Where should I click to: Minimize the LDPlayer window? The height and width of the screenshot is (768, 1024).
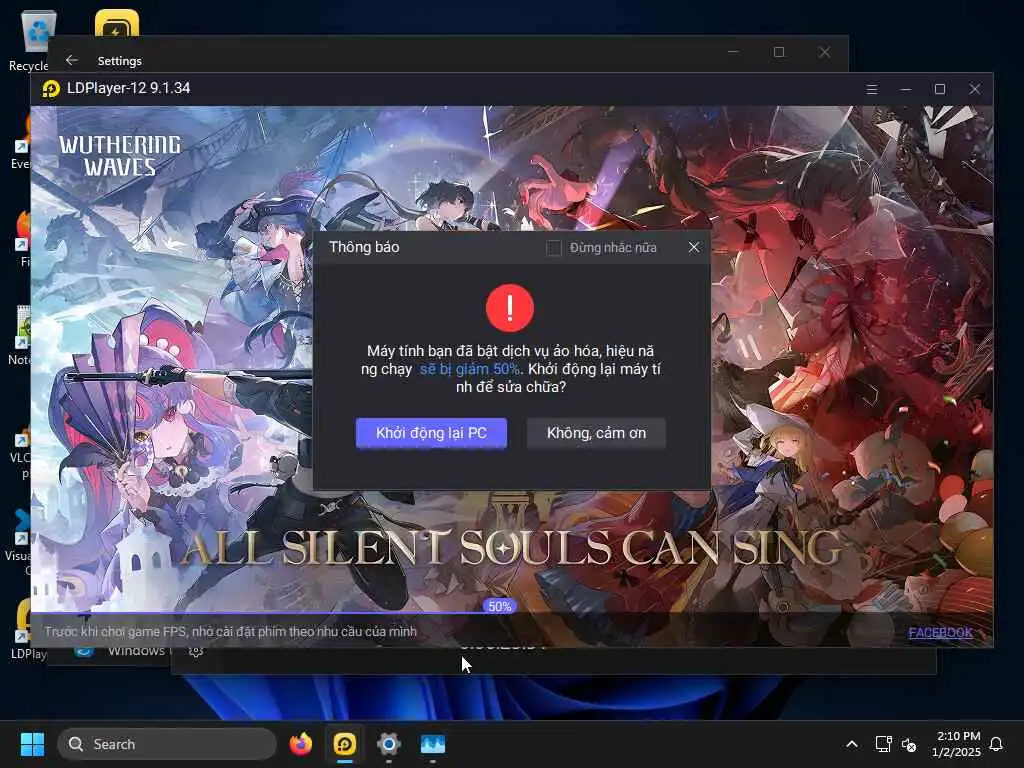point(906,89)
